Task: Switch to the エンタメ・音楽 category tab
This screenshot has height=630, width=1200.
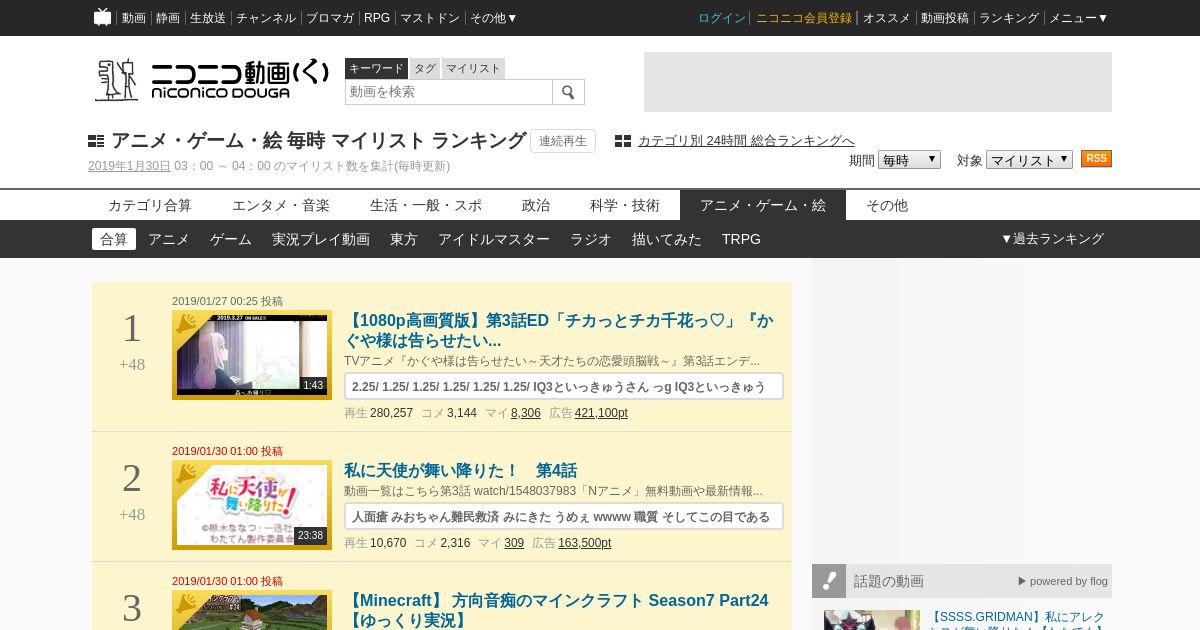Action: click(281, 205)
